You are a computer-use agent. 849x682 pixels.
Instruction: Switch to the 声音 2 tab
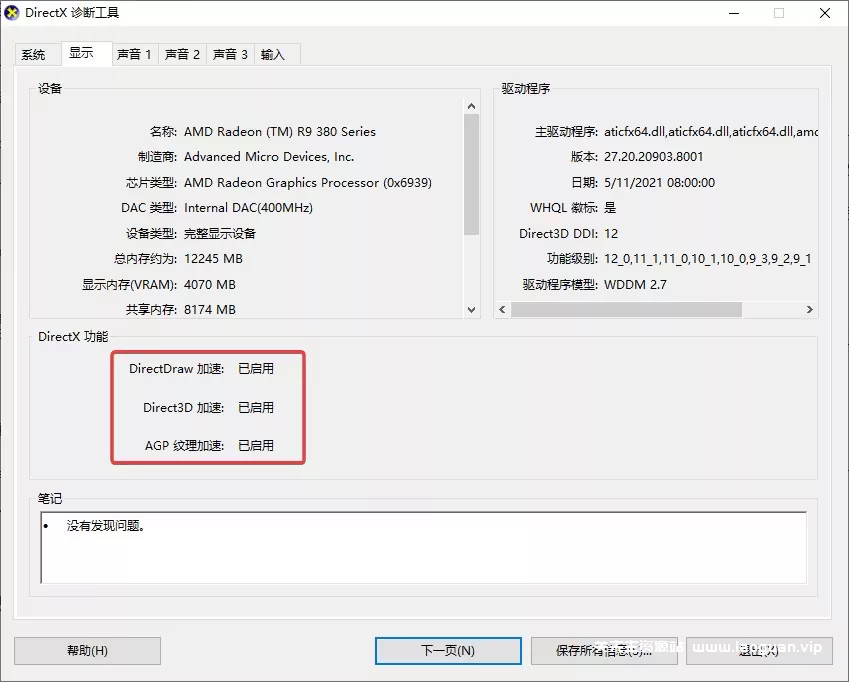(182, 54)
